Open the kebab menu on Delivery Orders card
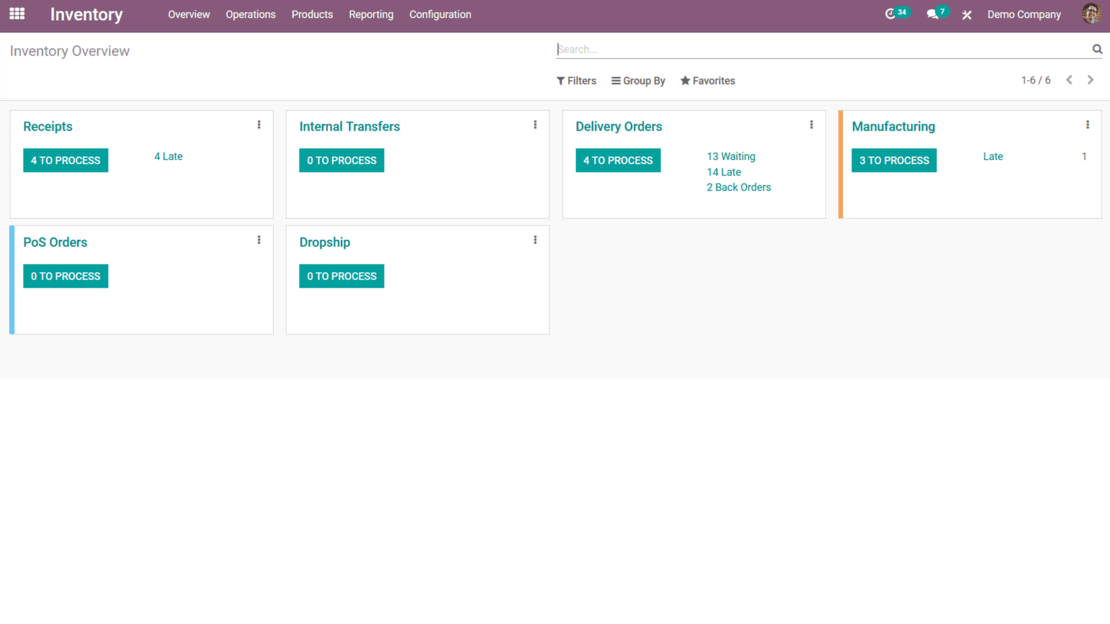This screenshot has width=1110, height=624. click(x=811, y=124)
